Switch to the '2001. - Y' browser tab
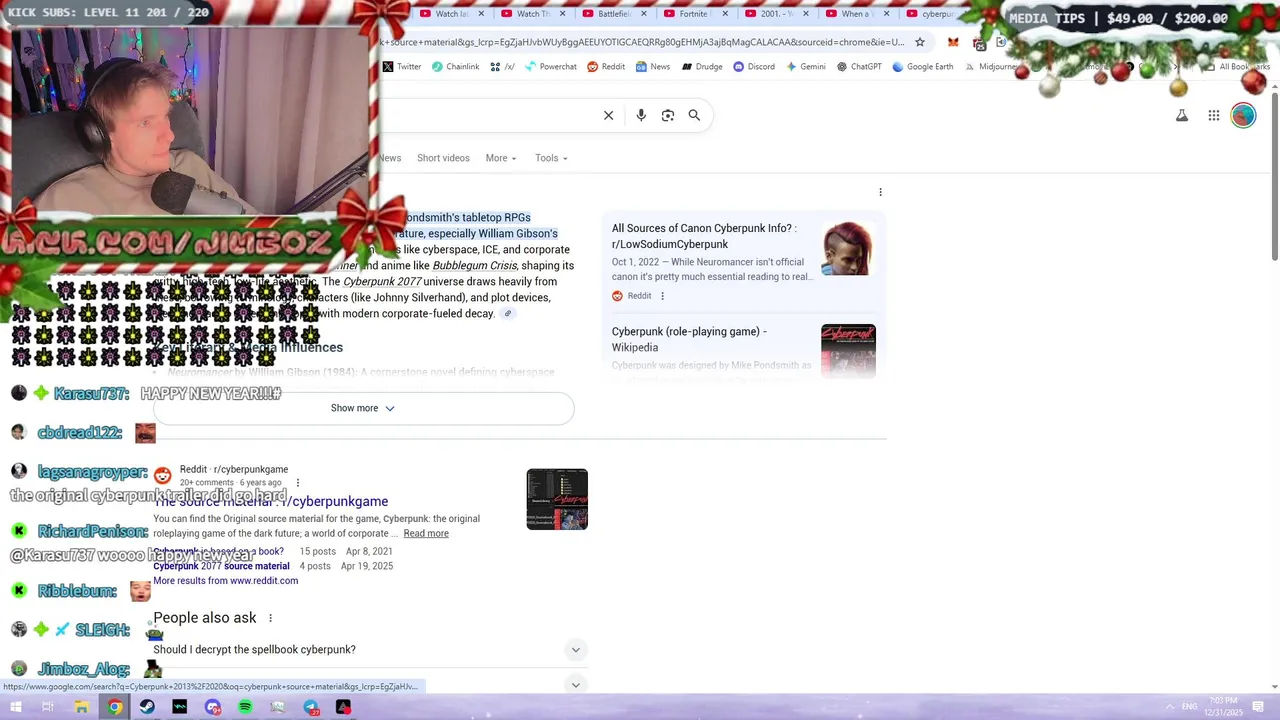 click(775, 14)
